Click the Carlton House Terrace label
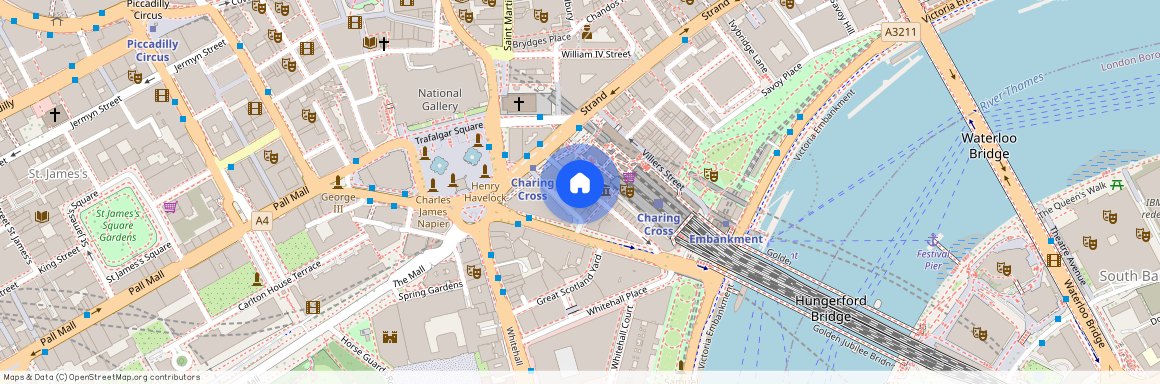 280,286
